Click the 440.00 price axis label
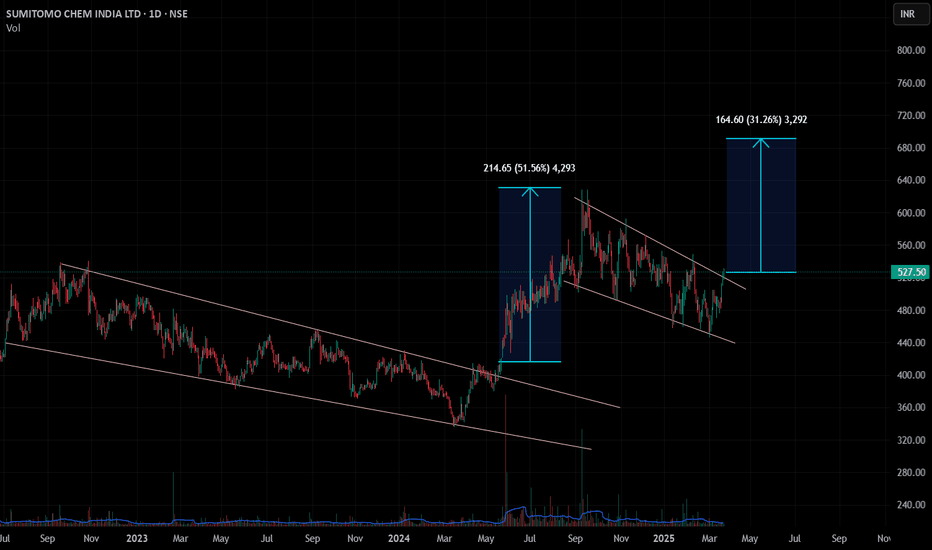This screenshot has width=932, height=550. point(911,342)
